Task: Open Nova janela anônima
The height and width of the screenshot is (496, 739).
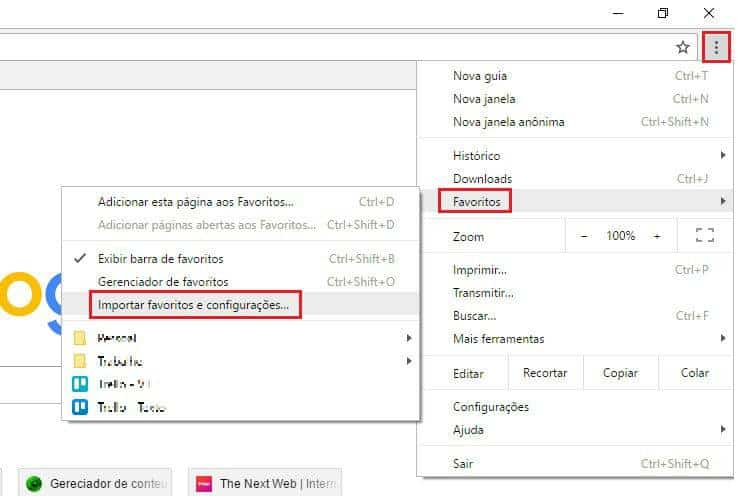Action: pos(509,122)
